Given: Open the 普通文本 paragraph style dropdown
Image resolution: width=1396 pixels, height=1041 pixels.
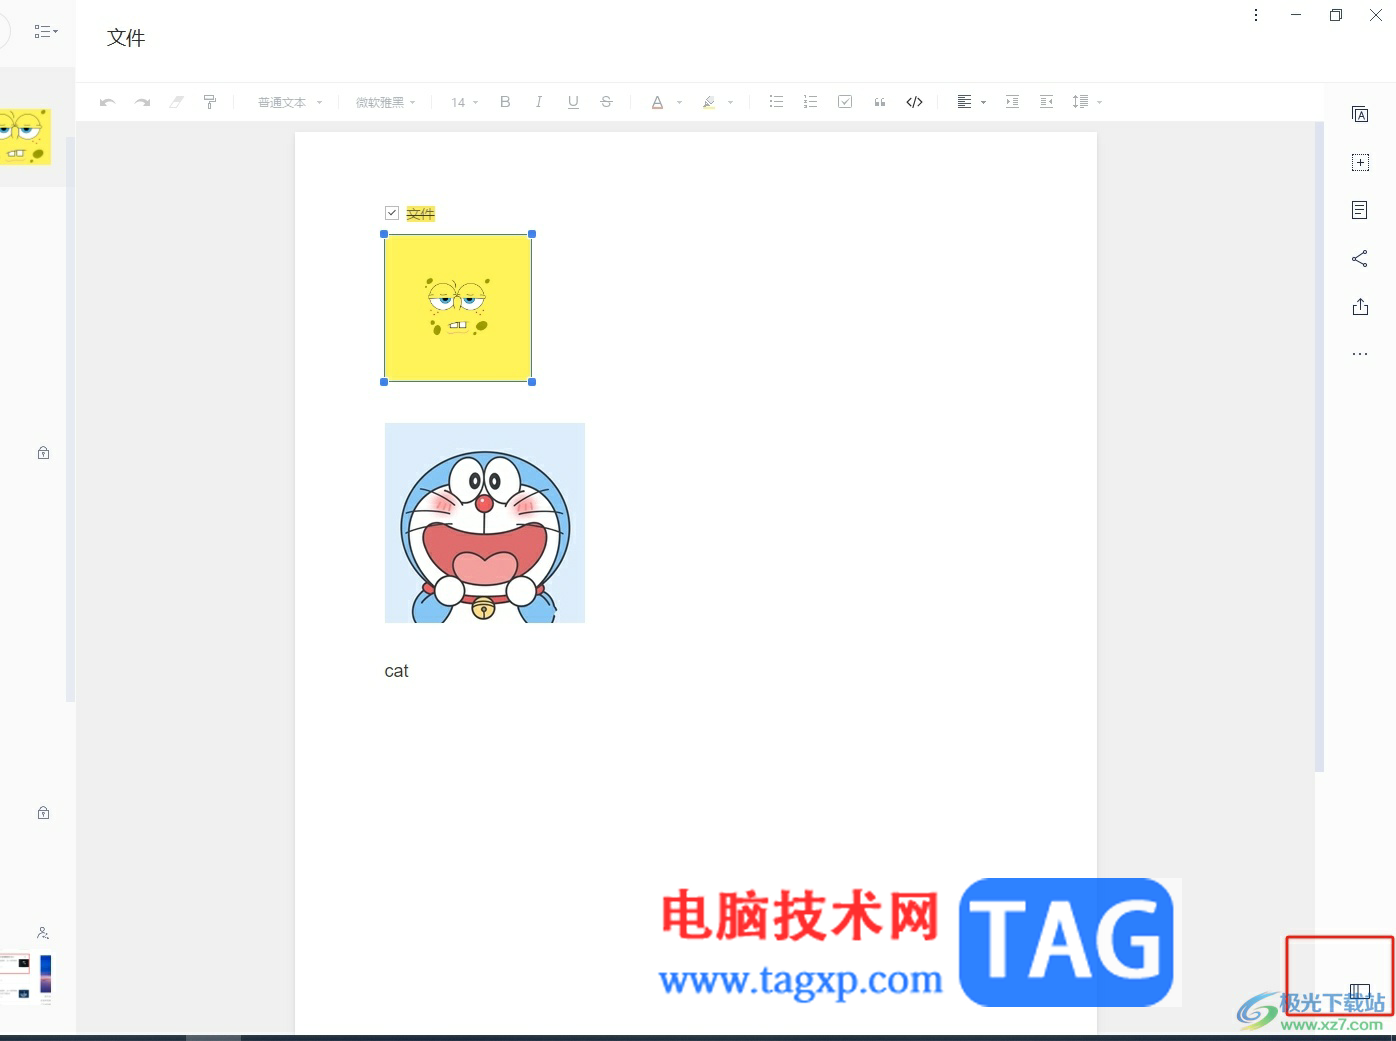Looking at the screenshot, I should [290, 102].
